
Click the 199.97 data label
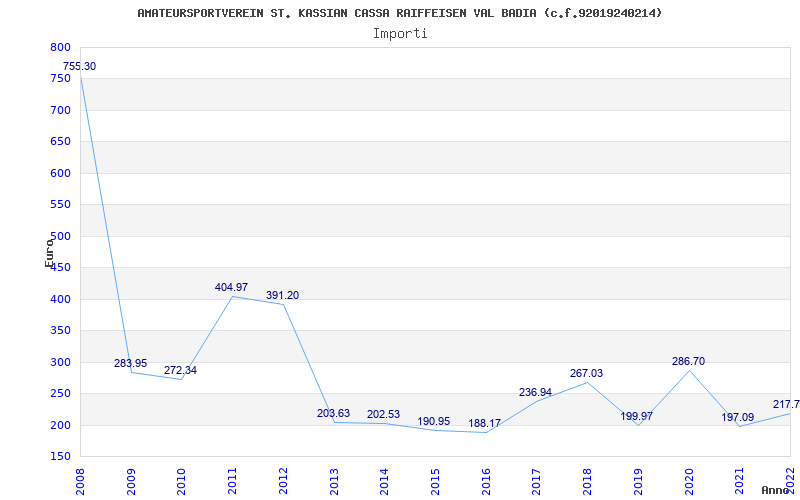(636, 416)
